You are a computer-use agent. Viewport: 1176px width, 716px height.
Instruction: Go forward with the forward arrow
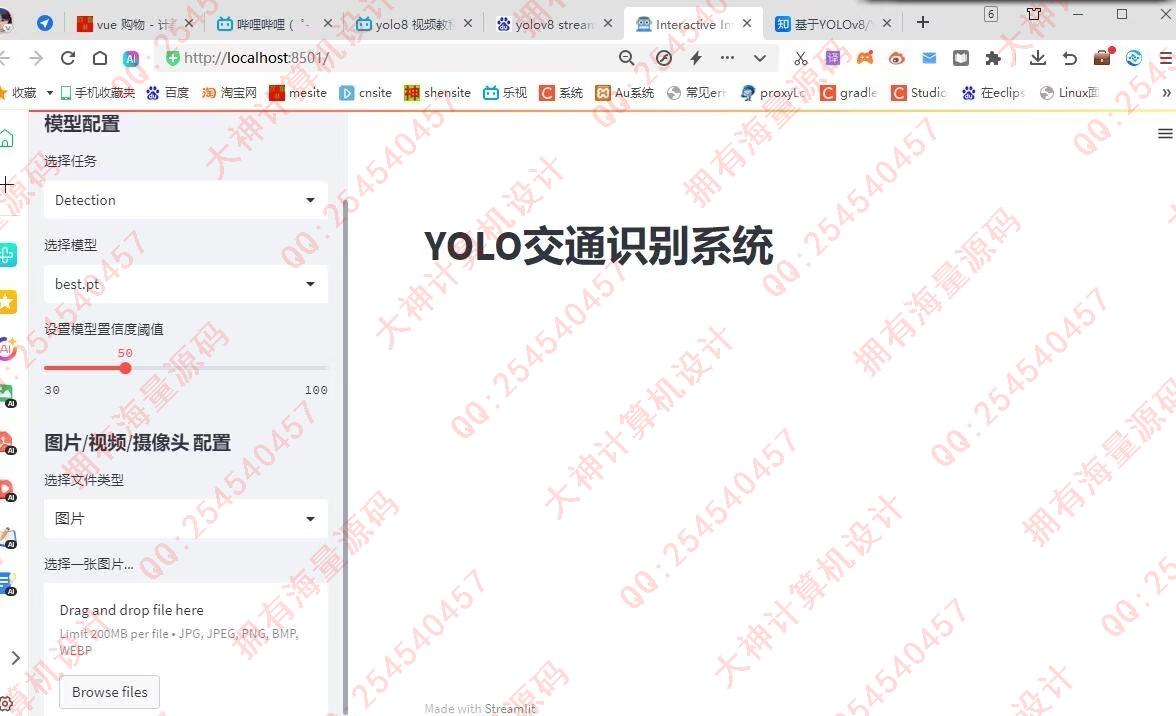[35, 58]
